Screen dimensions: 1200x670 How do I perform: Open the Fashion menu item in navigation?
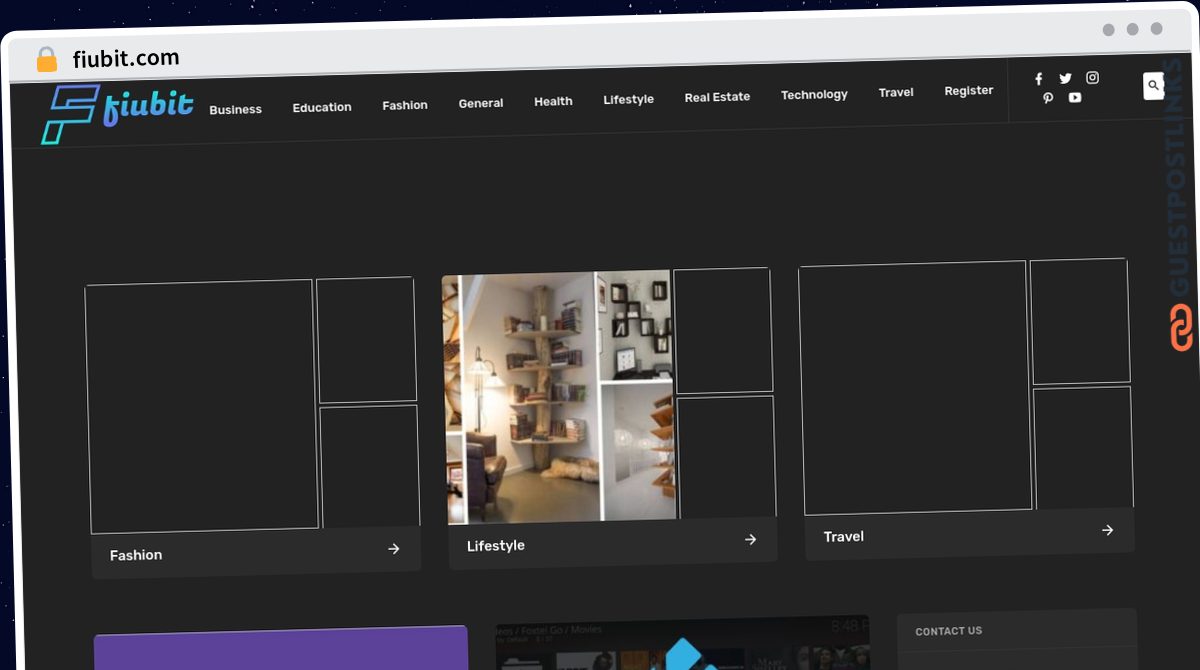click(x=405, y=105)
